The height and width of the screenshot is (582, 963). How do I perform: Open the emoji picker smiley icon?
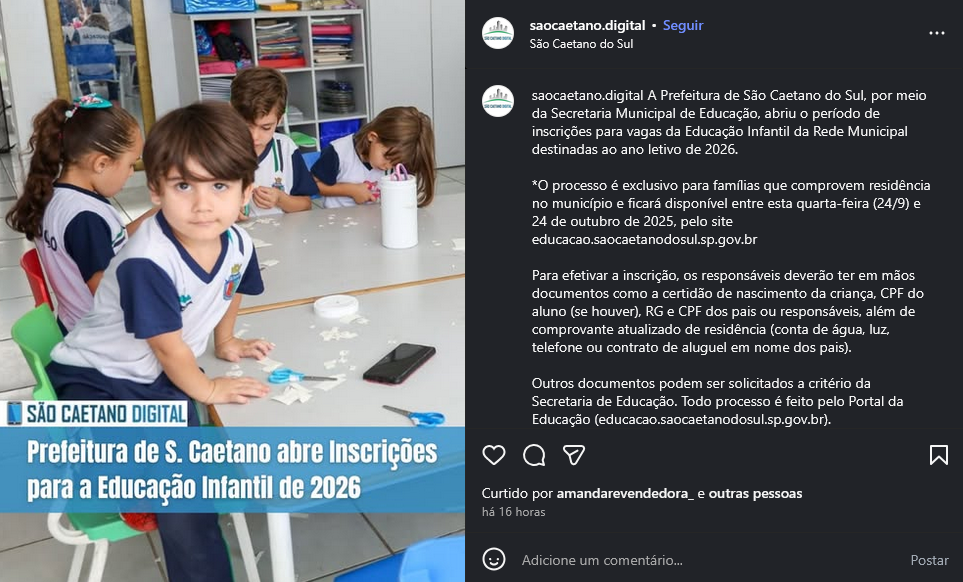tap(494, 559)
